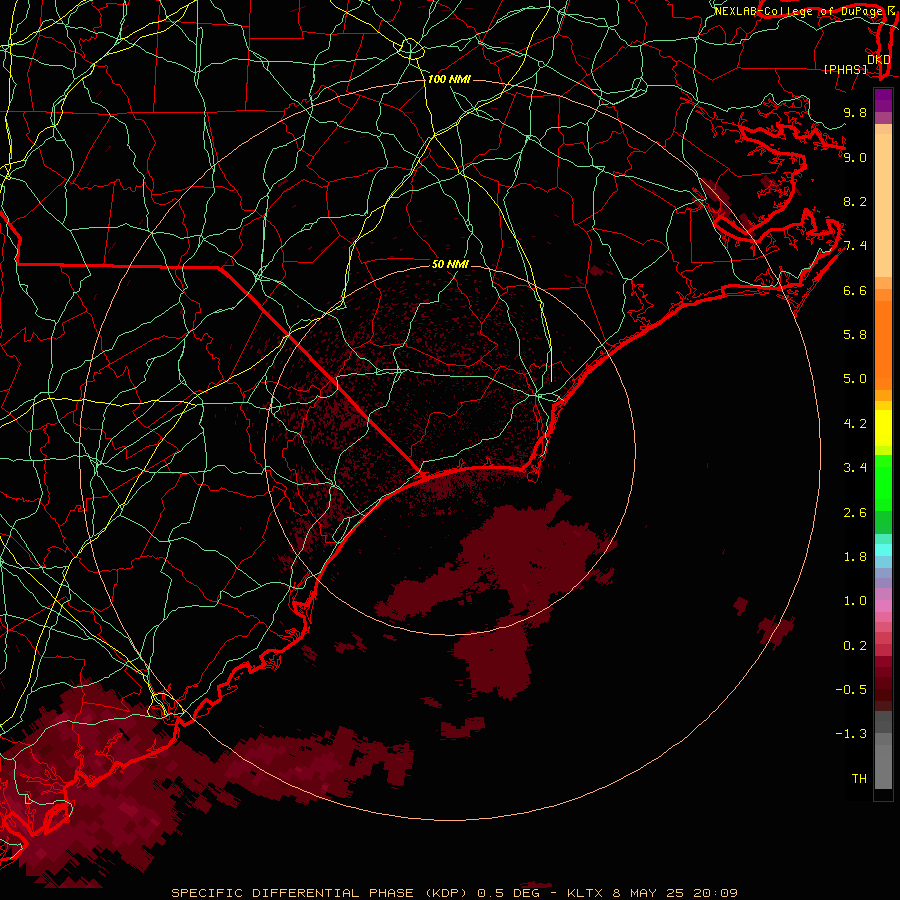This screenshot has height=900, width=900.
Task: Click the pink segment of color bar
Action: click(883, 606)
